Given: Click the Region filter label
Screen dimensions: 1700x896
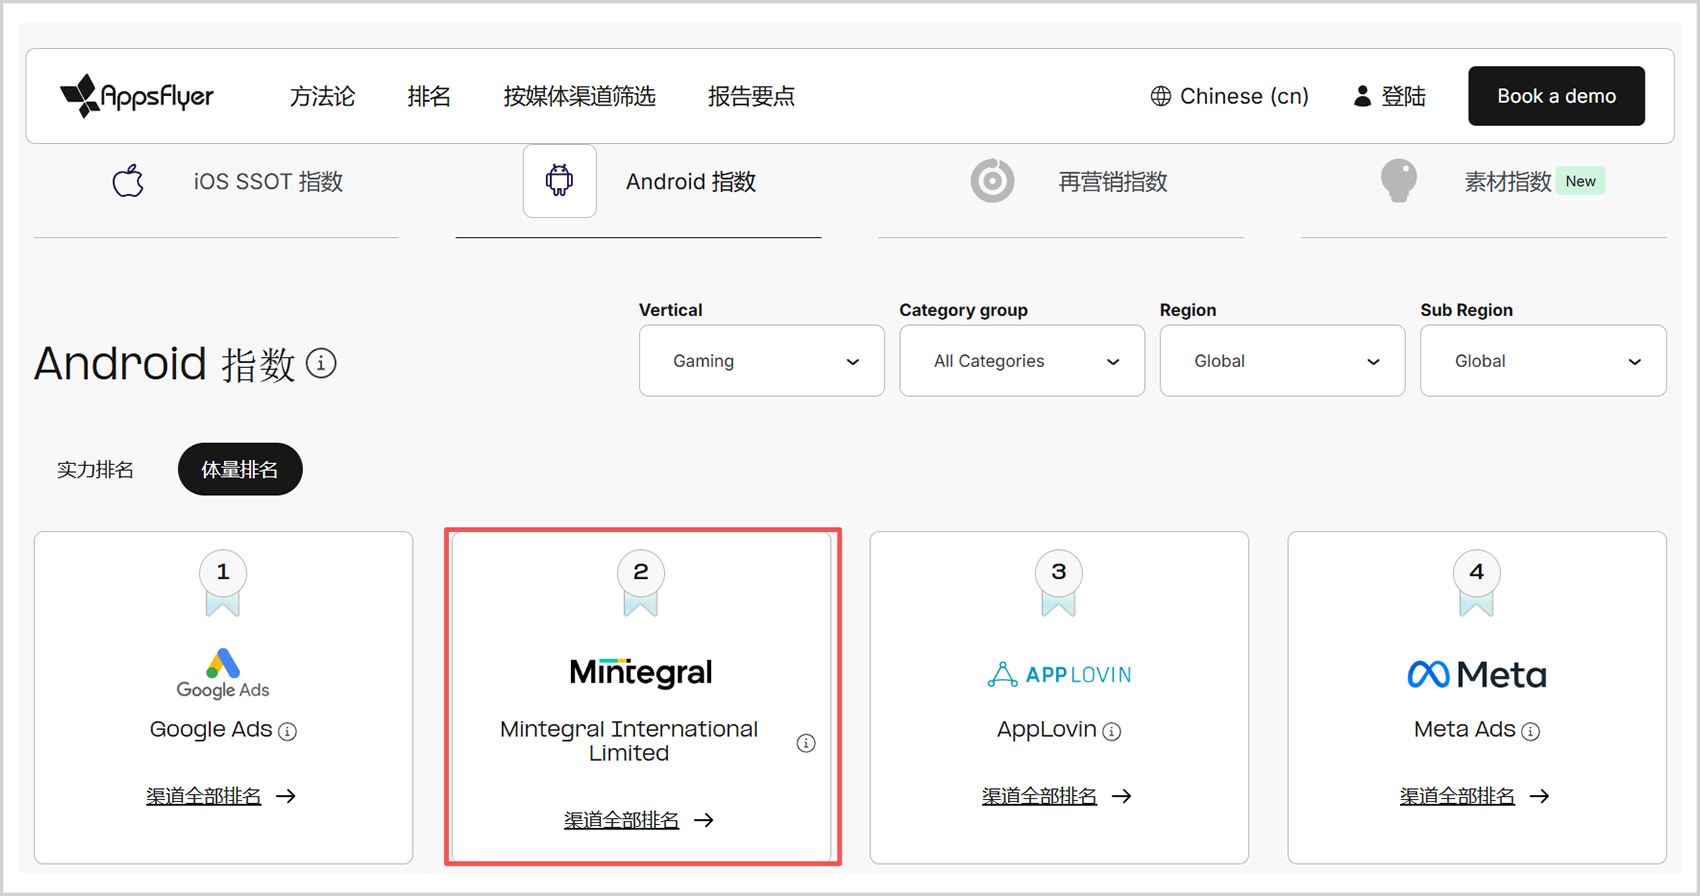Looking at the screenshot, I should click(x=1188, y=310).
